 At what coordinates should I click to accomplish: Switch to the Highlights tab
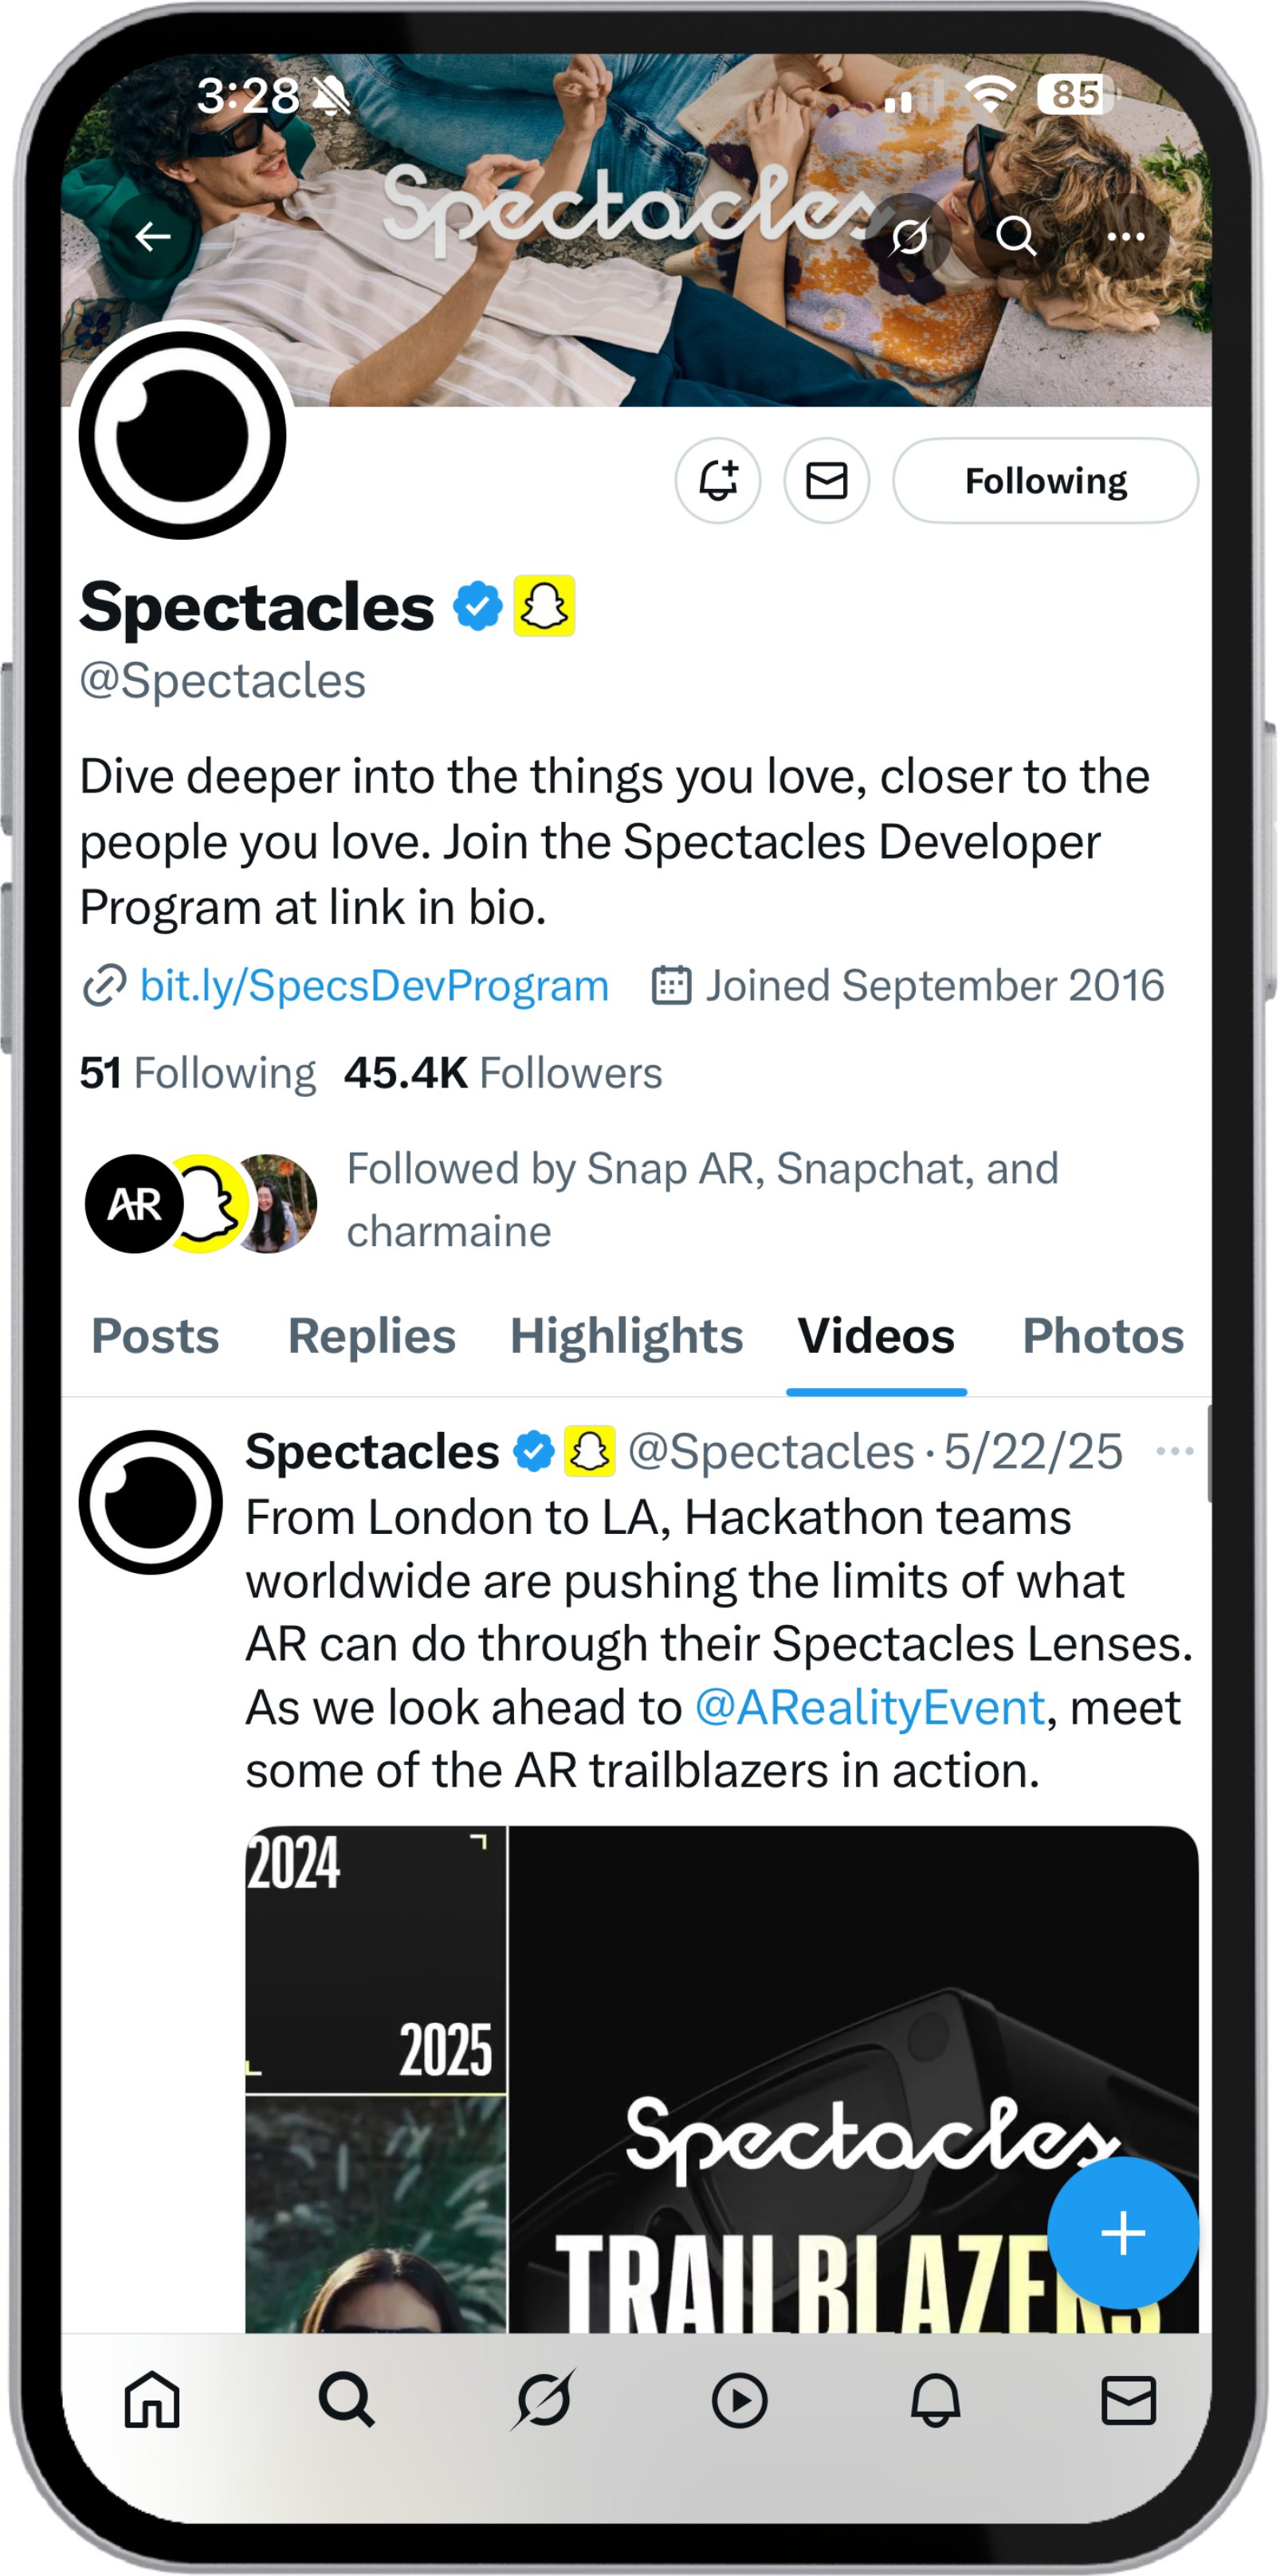(x=626, y=1336)
